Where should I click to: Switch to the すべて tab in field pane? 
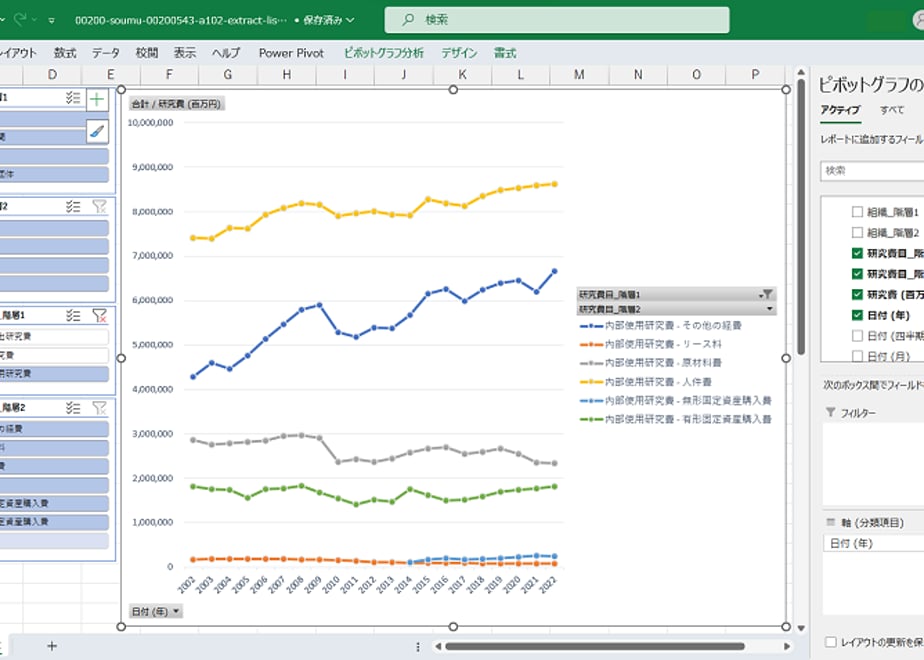click(x=892, y=110)
